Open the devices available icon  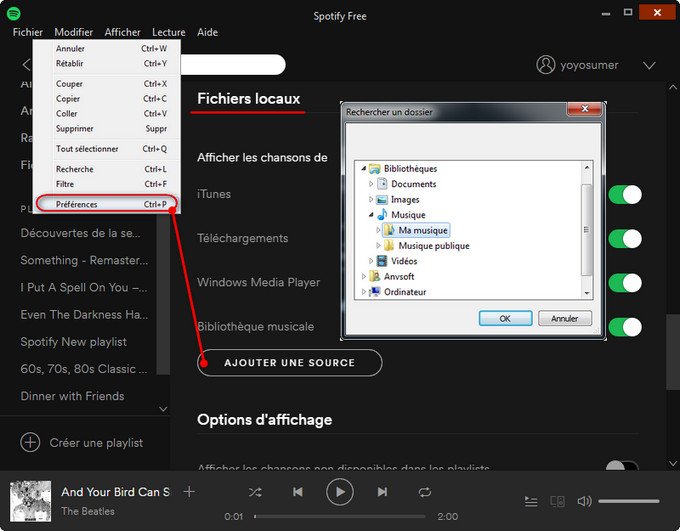[558, 501]
